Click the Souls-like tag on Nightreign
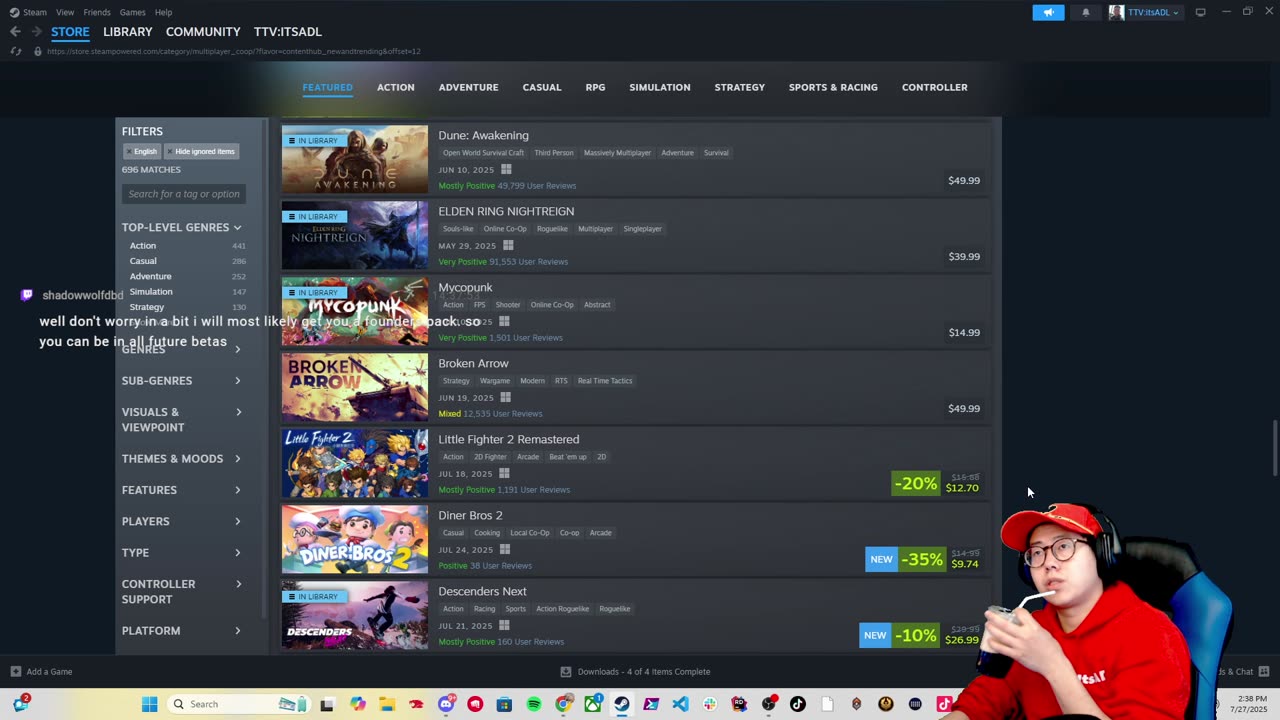1280x720 pixels. click(456, 229)
